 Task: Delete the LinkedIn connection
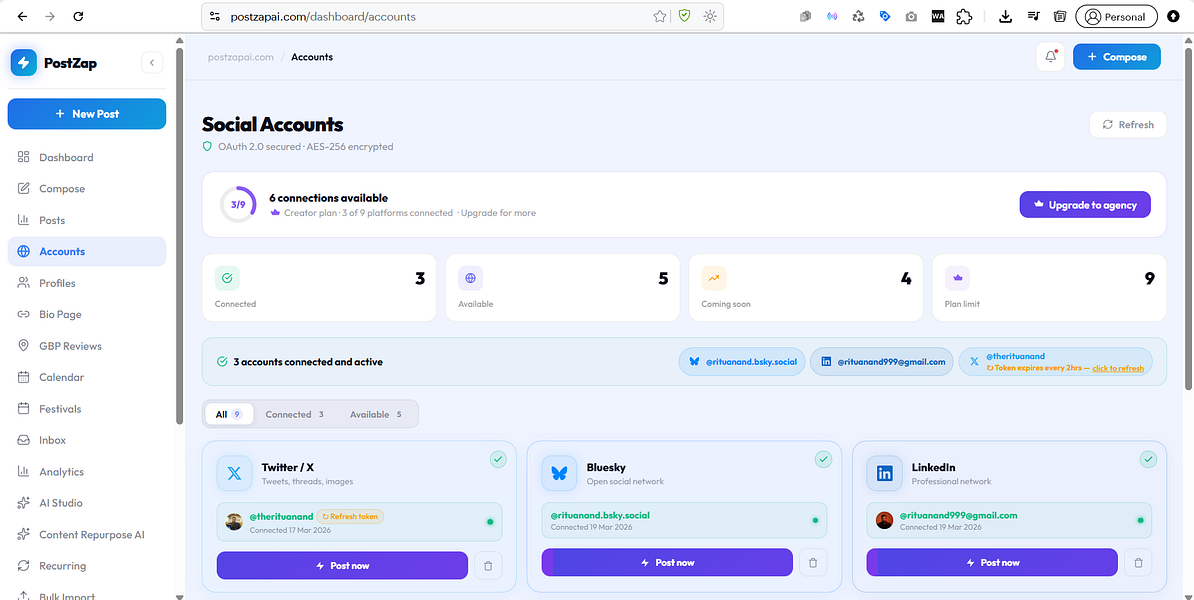coord(1138,563)
